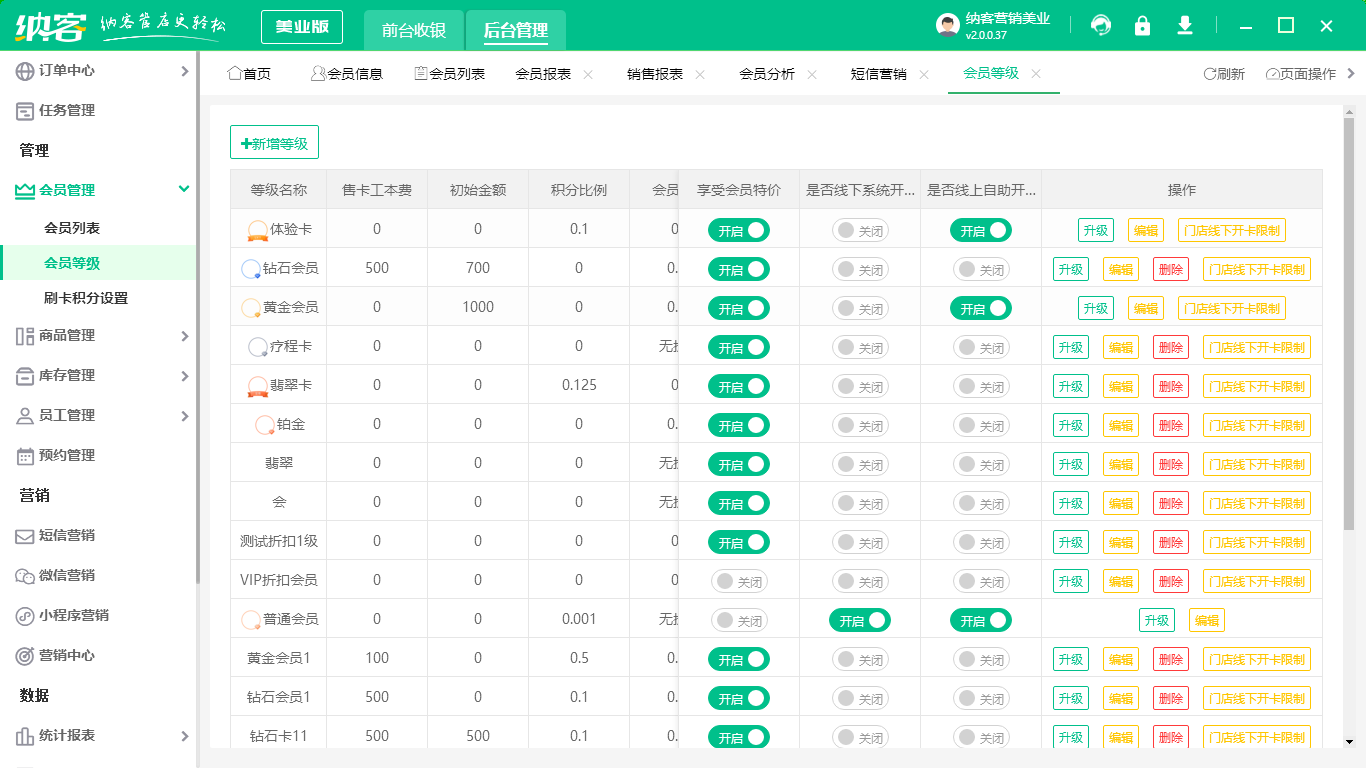Screen dimensions: 1366x768
Task: Click the scrollbar down arrow
Action: pyautogui.click(x=1349, y=741)
